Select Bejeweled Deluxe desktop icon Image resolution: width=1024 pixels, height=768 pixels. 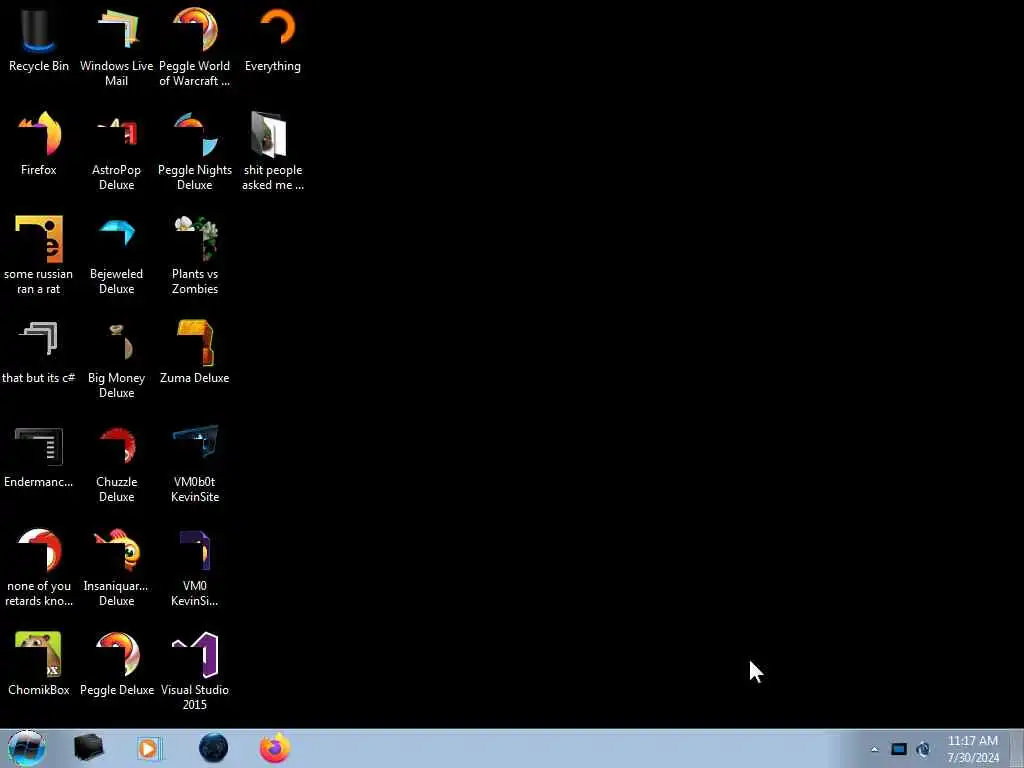[116, 255]
